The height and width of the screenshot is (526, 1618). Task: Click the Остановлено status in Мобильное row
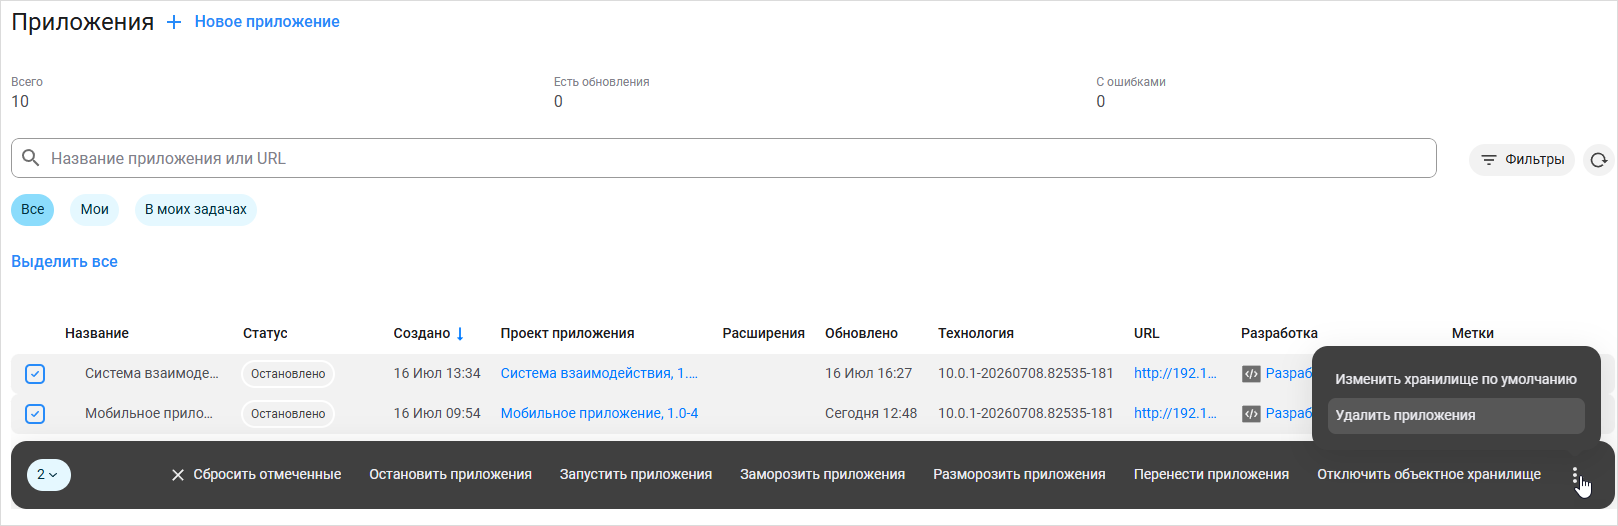pos(288,414)
